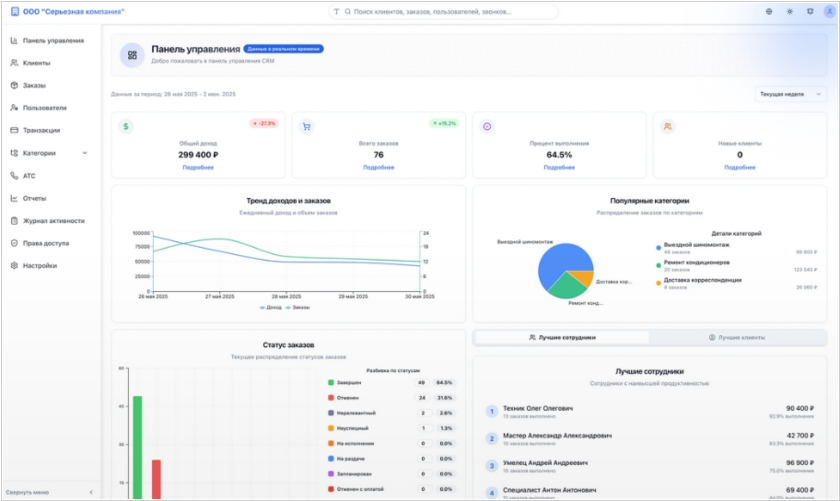Image resolution: width=840 pixels, height=501 pixels.
Task: Click the new clients card people icon
Action: pyautogui.click(x=667, y=127)
